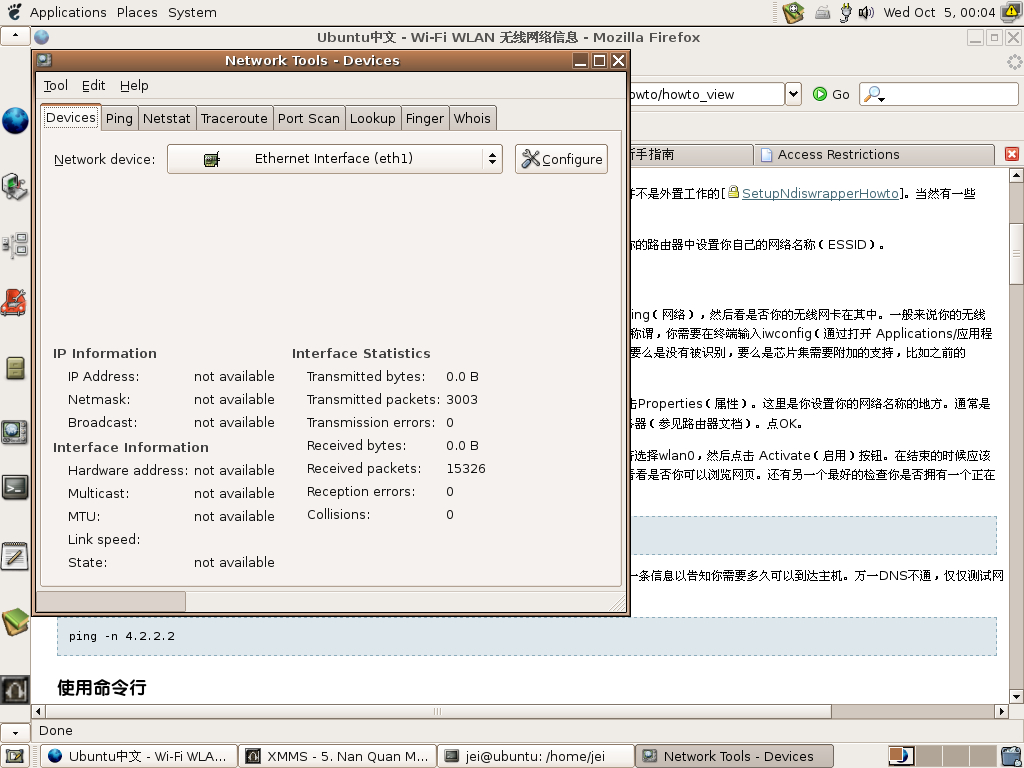Viewport: 1024px width, 768px height.
Task: Switch to the Netstat tab
Action: (167, 118)
